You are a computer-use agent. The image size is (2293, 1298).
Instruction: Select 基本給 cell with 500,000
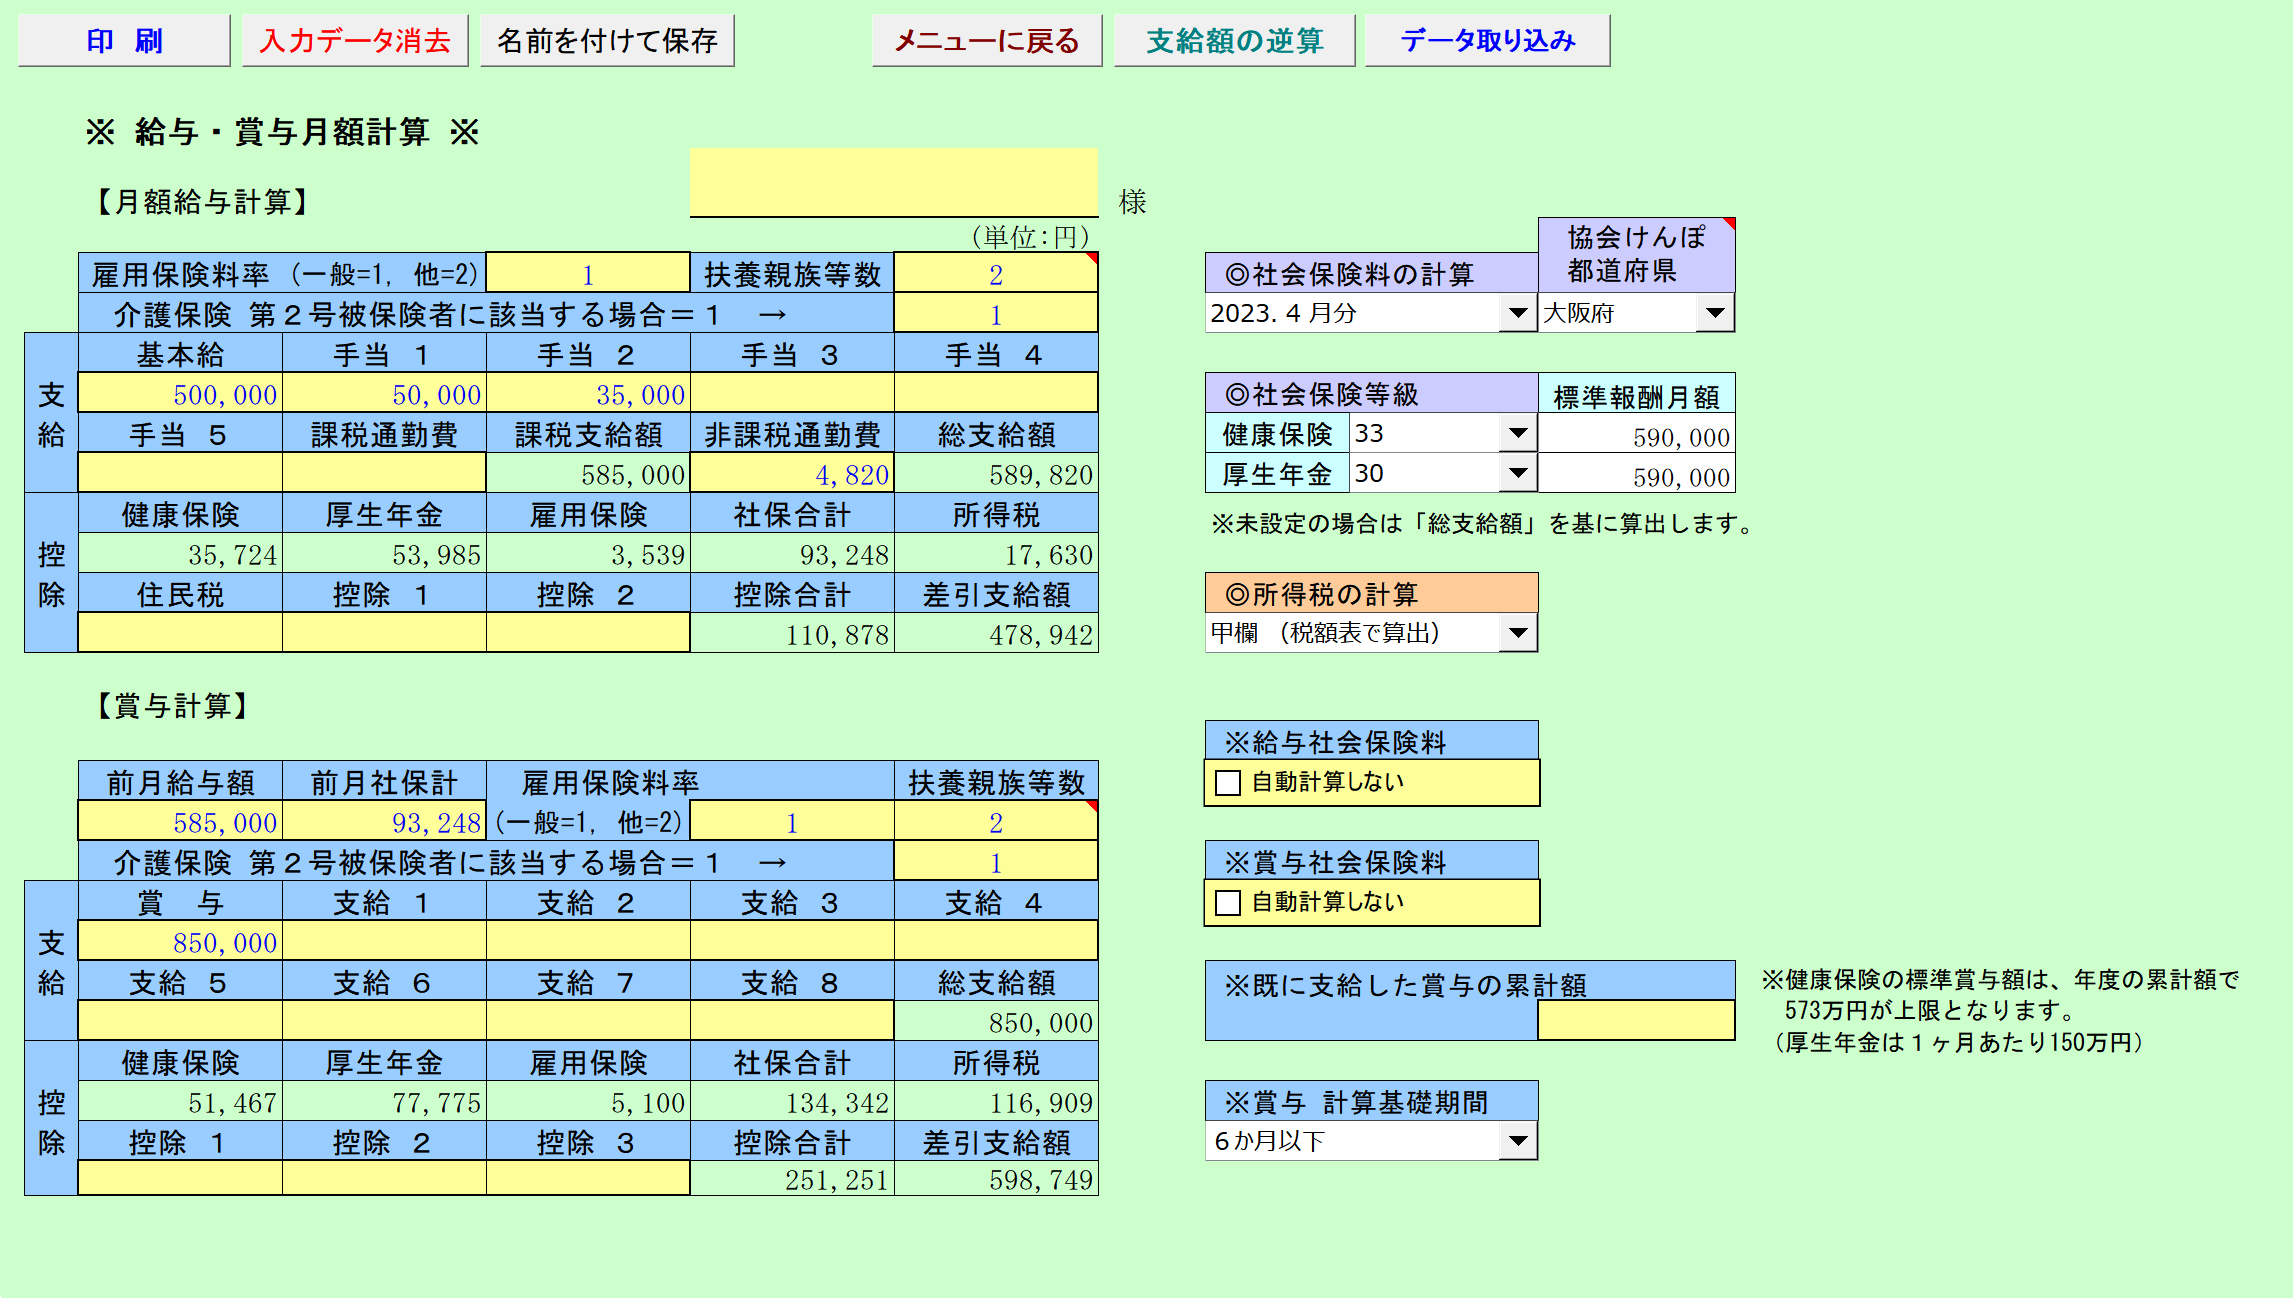181,393
